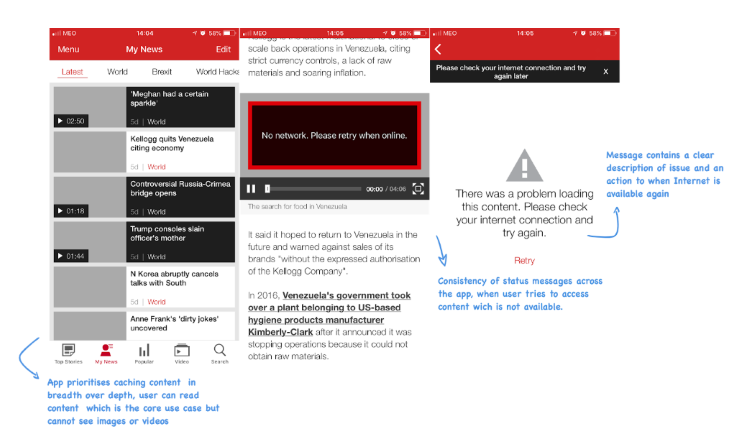Click the video progress slider handle

pyautogui.click(x=268, y=189)
